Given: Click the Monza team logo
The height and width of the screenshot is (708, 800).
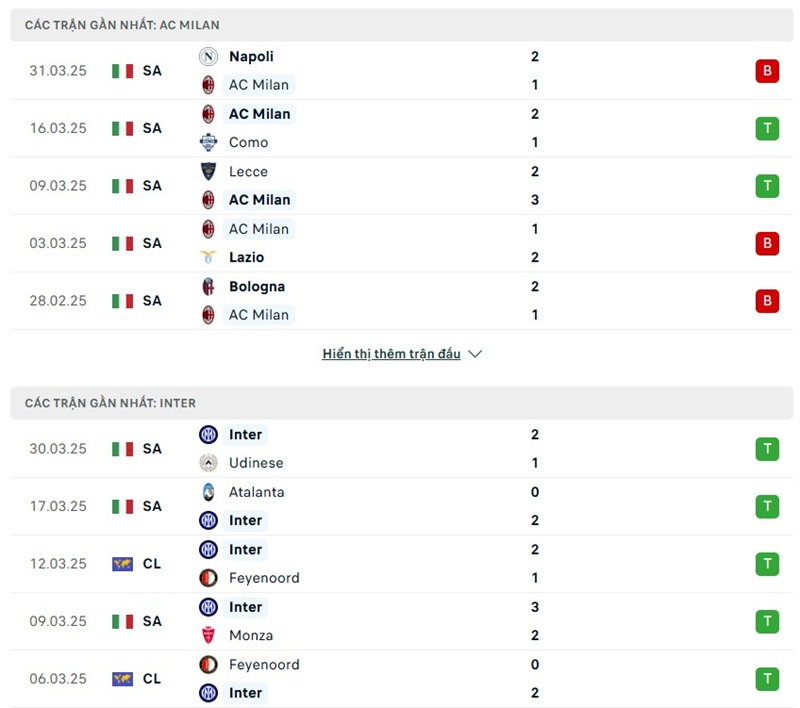Looking at the screenshot, I should [x=208, y=635].
